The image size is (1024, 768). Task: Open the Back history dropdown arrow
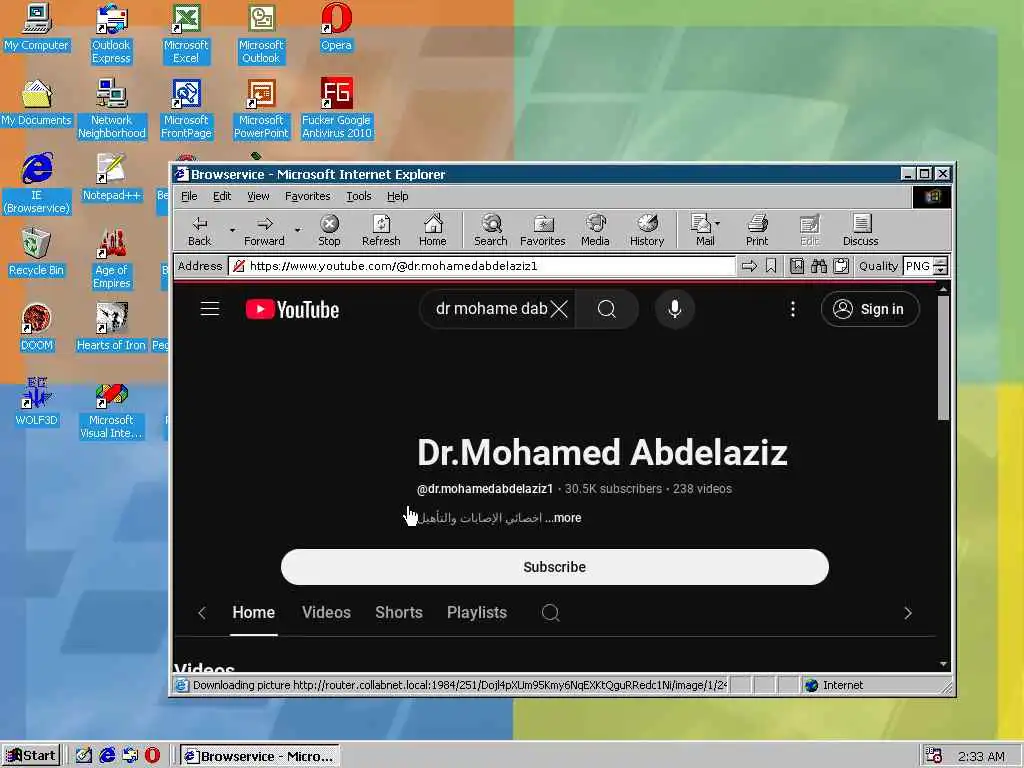[x=232, y=231]
